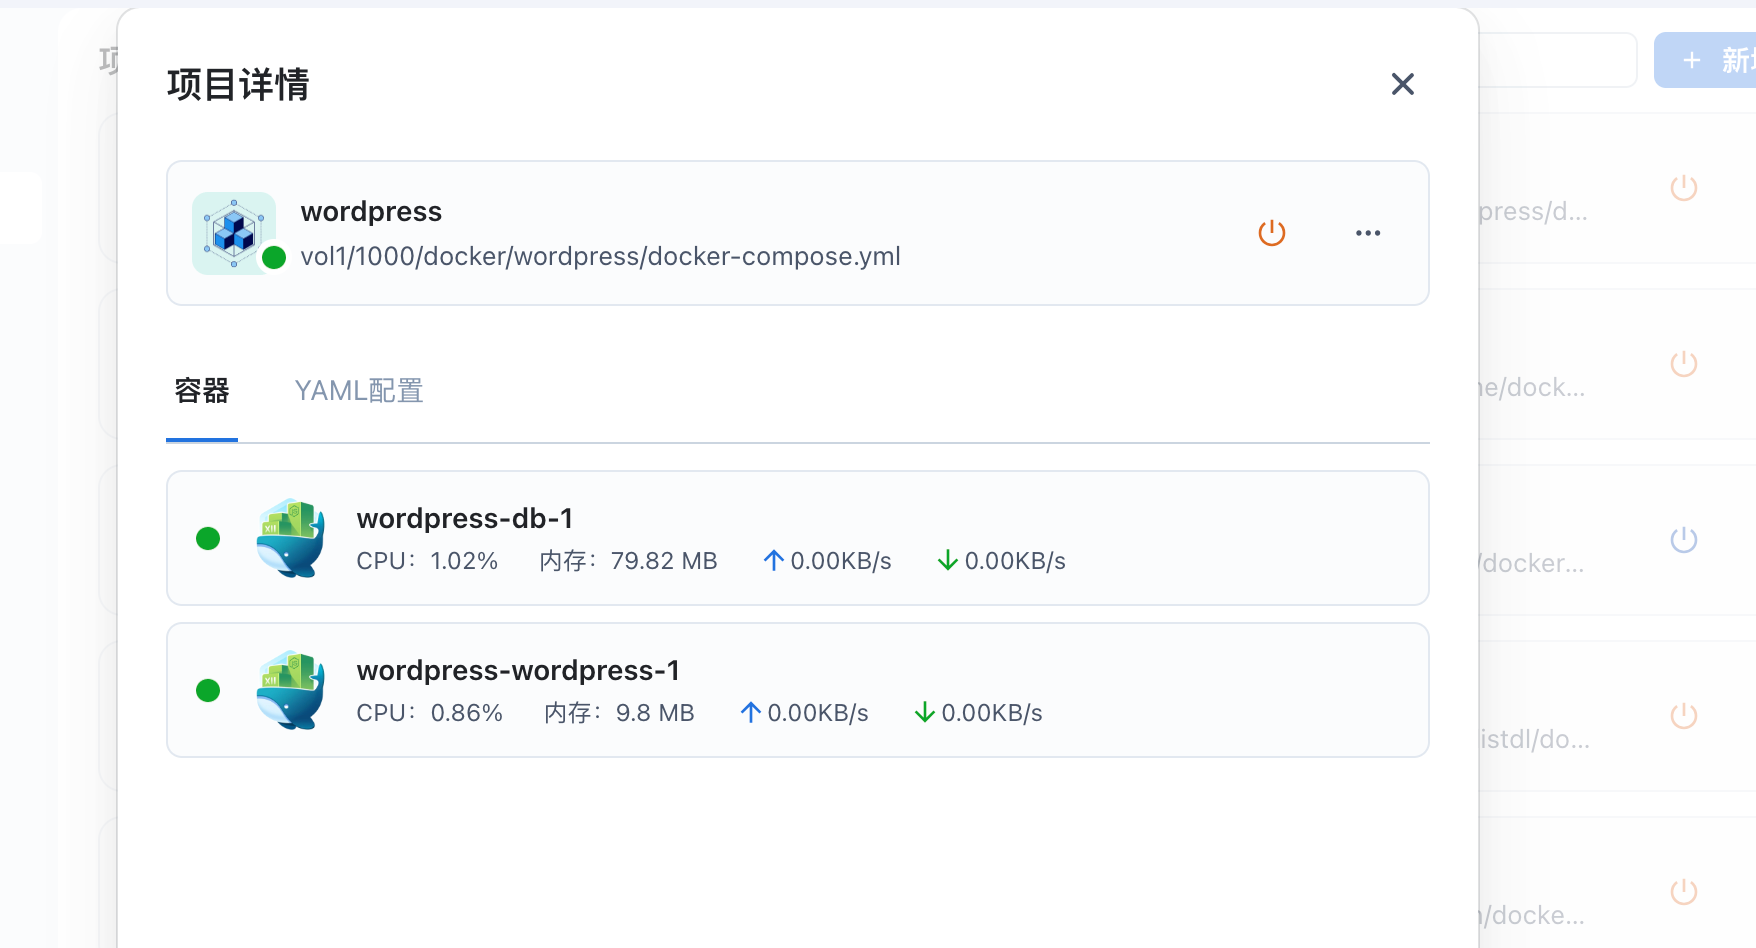
Task: Toggle the blue power button in background list
Action: (x=1683, y=540)
